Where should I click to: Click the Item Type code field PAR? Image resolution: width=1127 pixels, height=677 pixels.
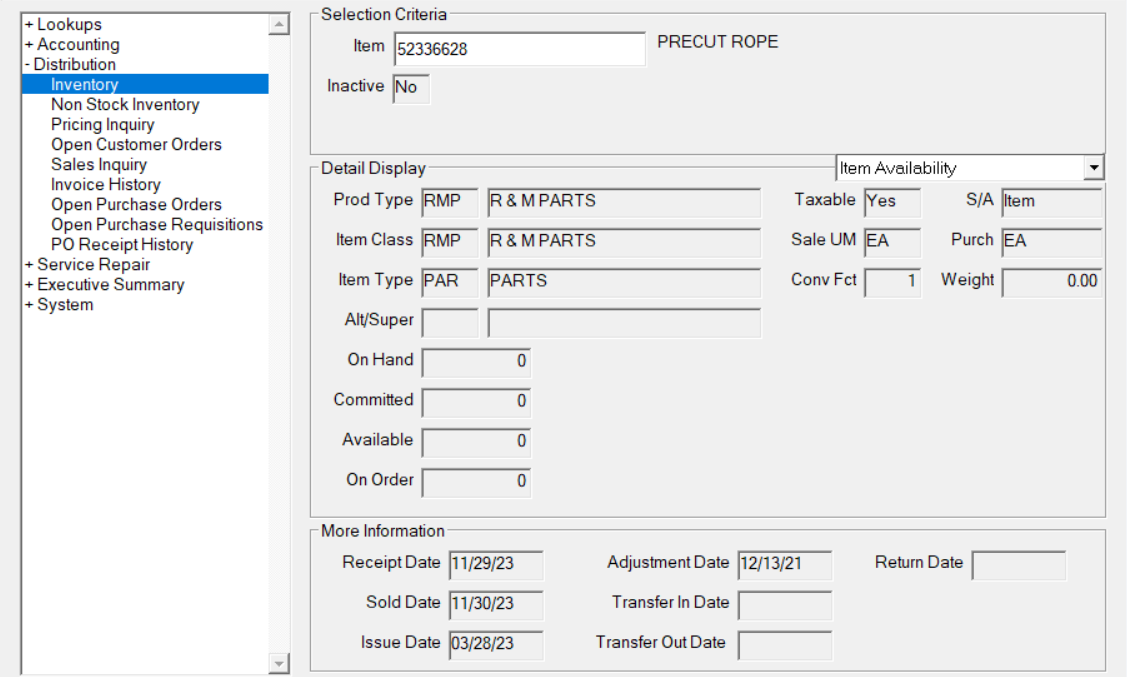tap(450, 282)
